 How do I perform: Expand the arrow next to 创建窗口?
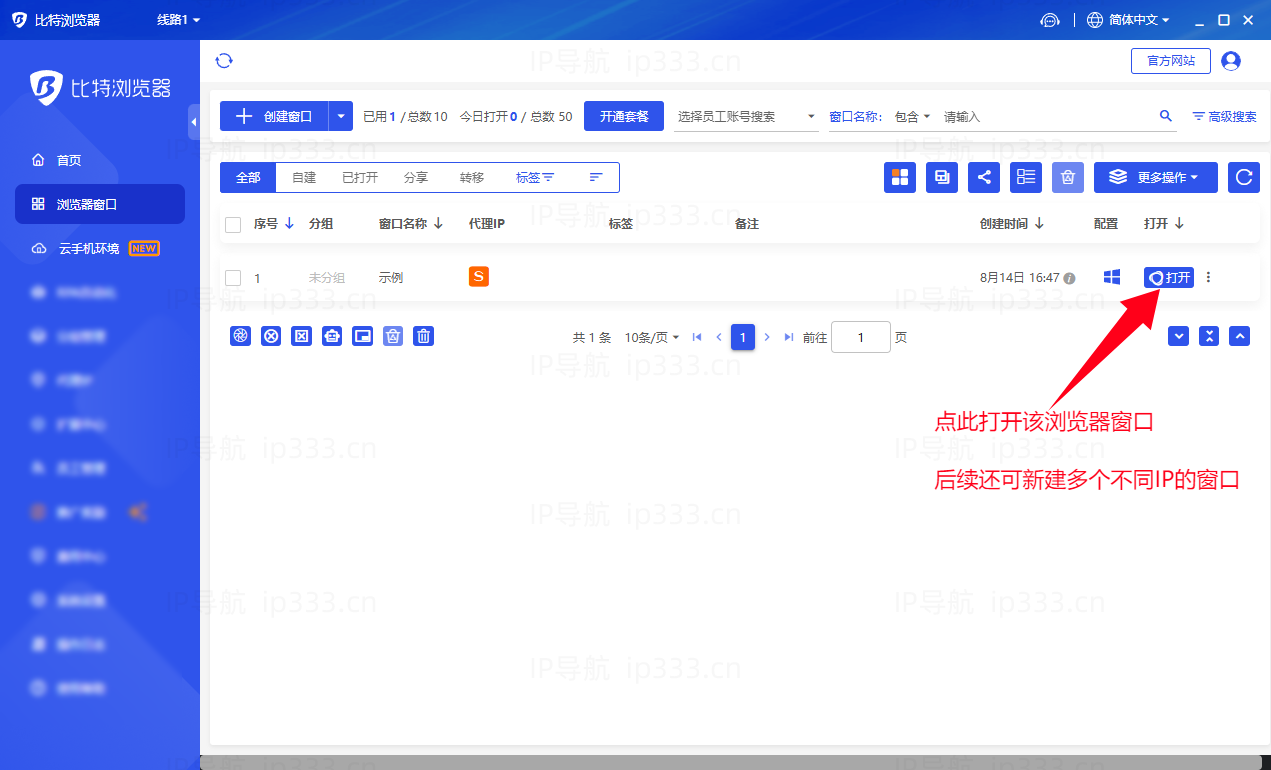341,116
